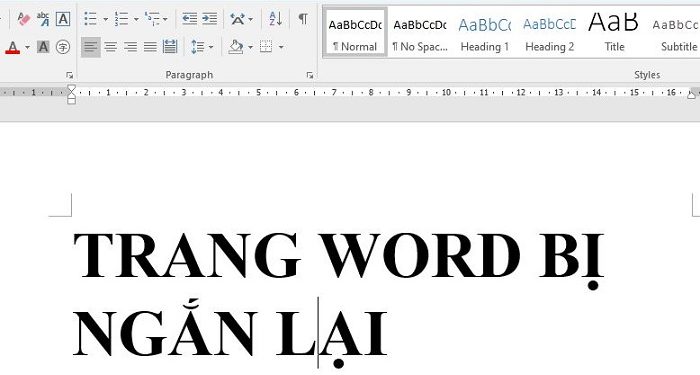Expand the bullet library dropdown
The width and height of the screenshot is (700, 375).
pyautogui.click(x=105, y=19)
